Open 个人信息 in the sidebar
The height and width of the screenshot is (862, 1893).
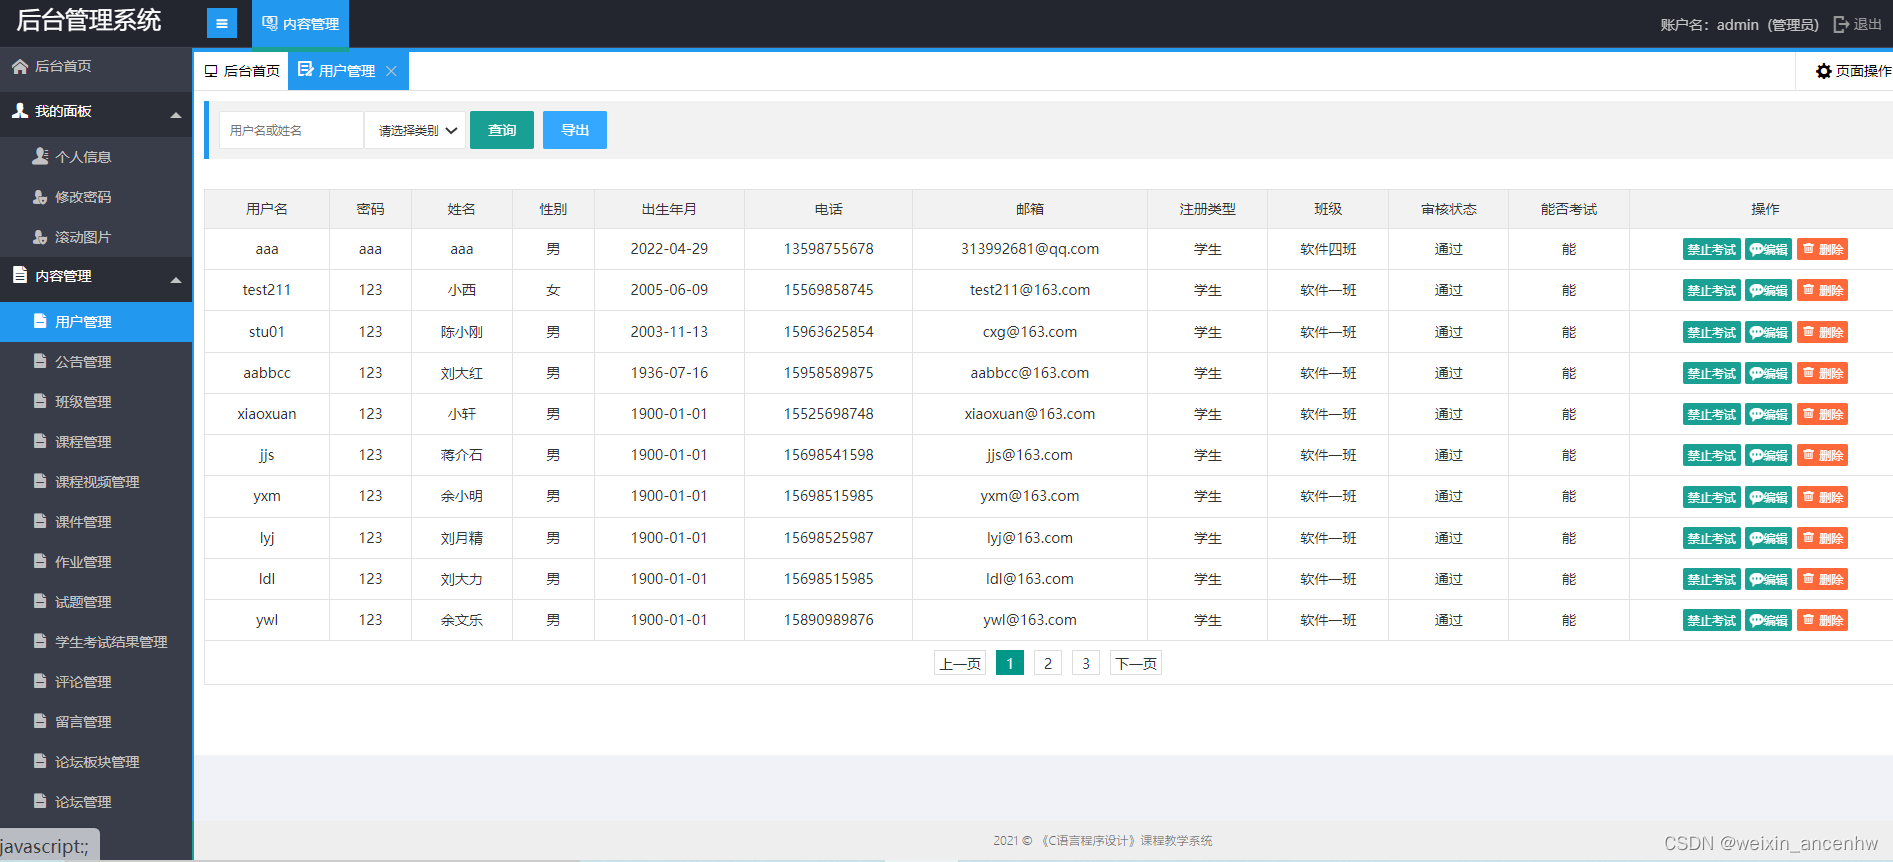tap(96, 157)
